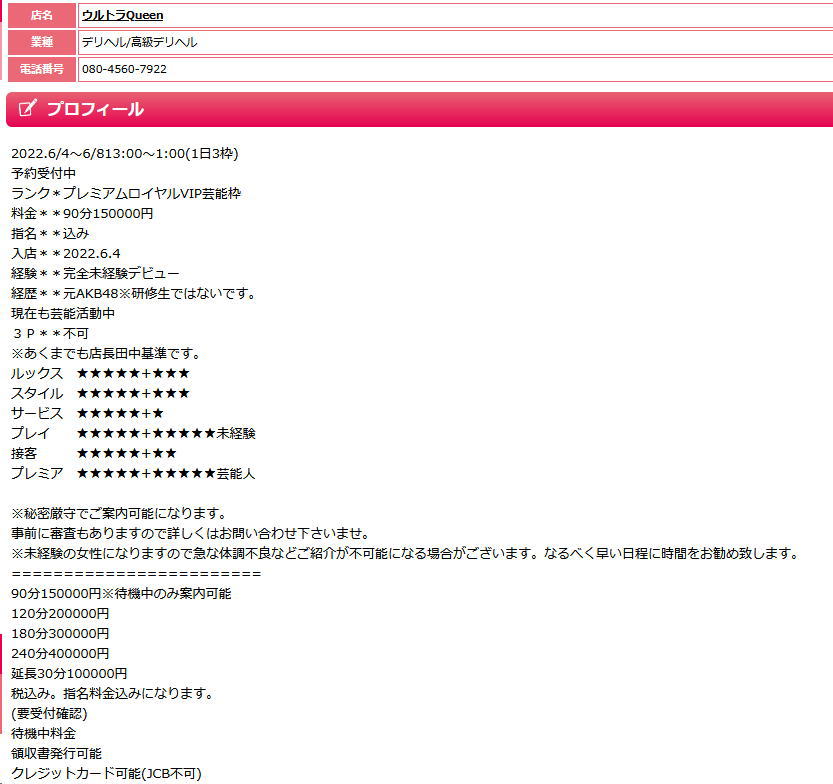Image resolution: width=833 pixels, height=784 pixels.
Task: Click the 領収書発行可能 text line
Action: (56, 753)
